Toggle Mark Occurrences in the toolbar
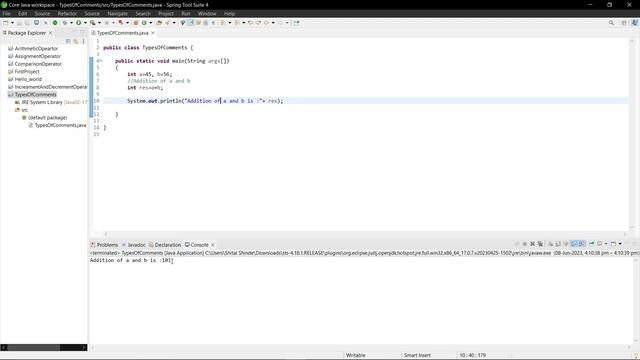Screen dimensions: 640x360 coord(191,23)
